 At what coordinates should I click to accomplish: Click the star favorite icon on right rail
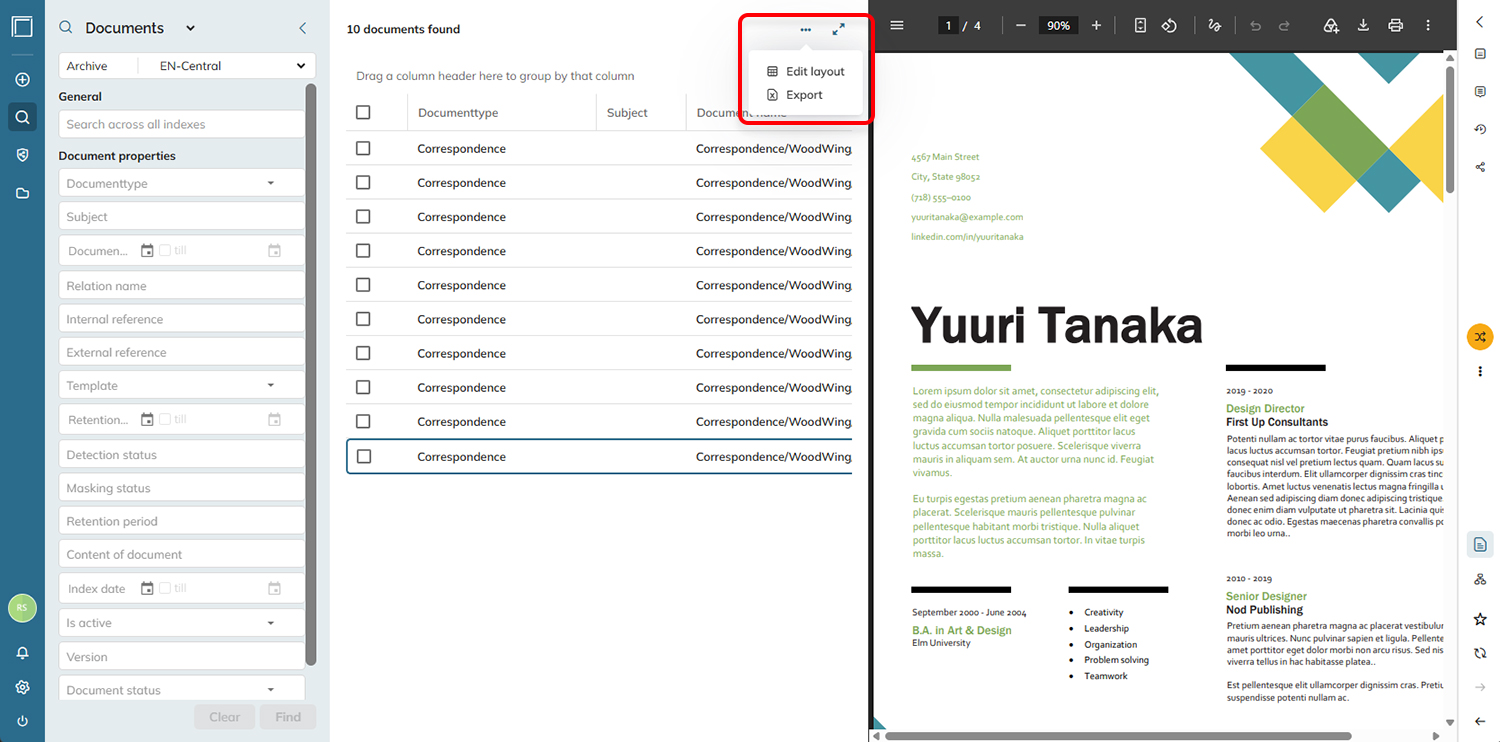tap(1480, 619)
